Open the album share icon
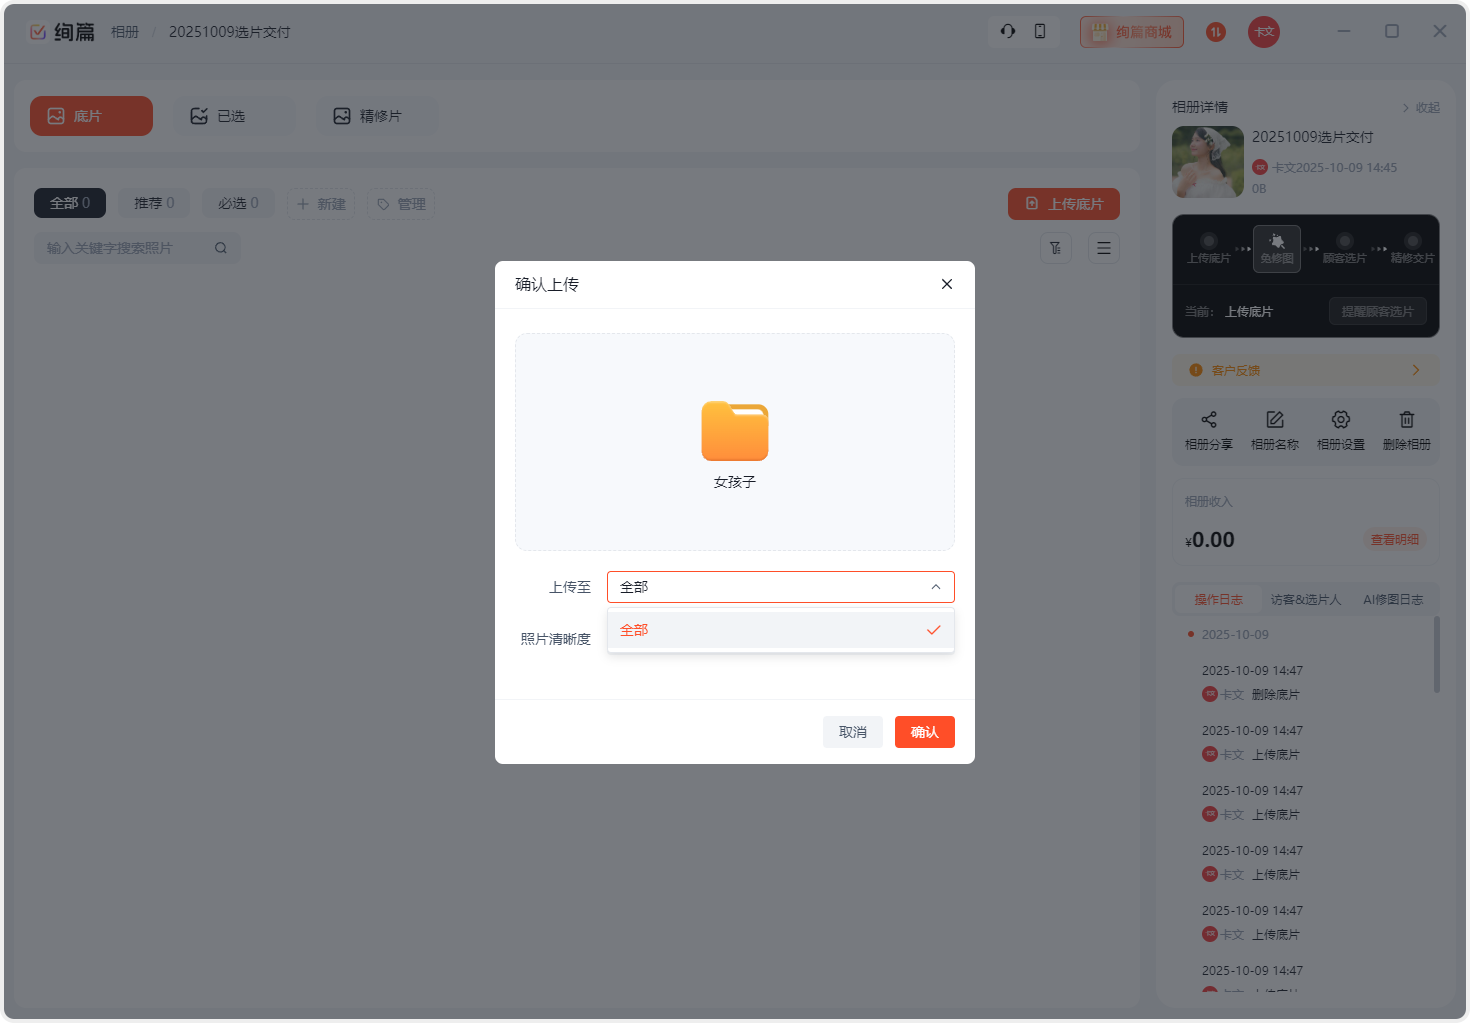This screenshot has height=1023, width=1470. 1208,420
